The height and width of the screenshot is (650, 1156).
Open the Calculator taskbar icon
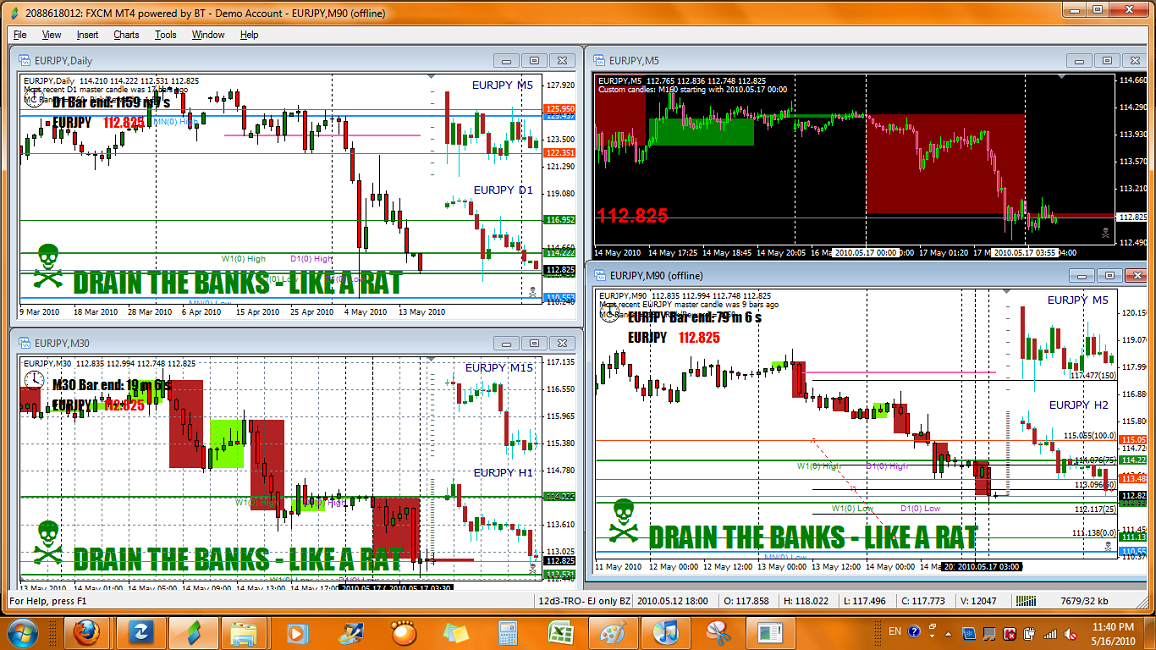coord(507,633)
